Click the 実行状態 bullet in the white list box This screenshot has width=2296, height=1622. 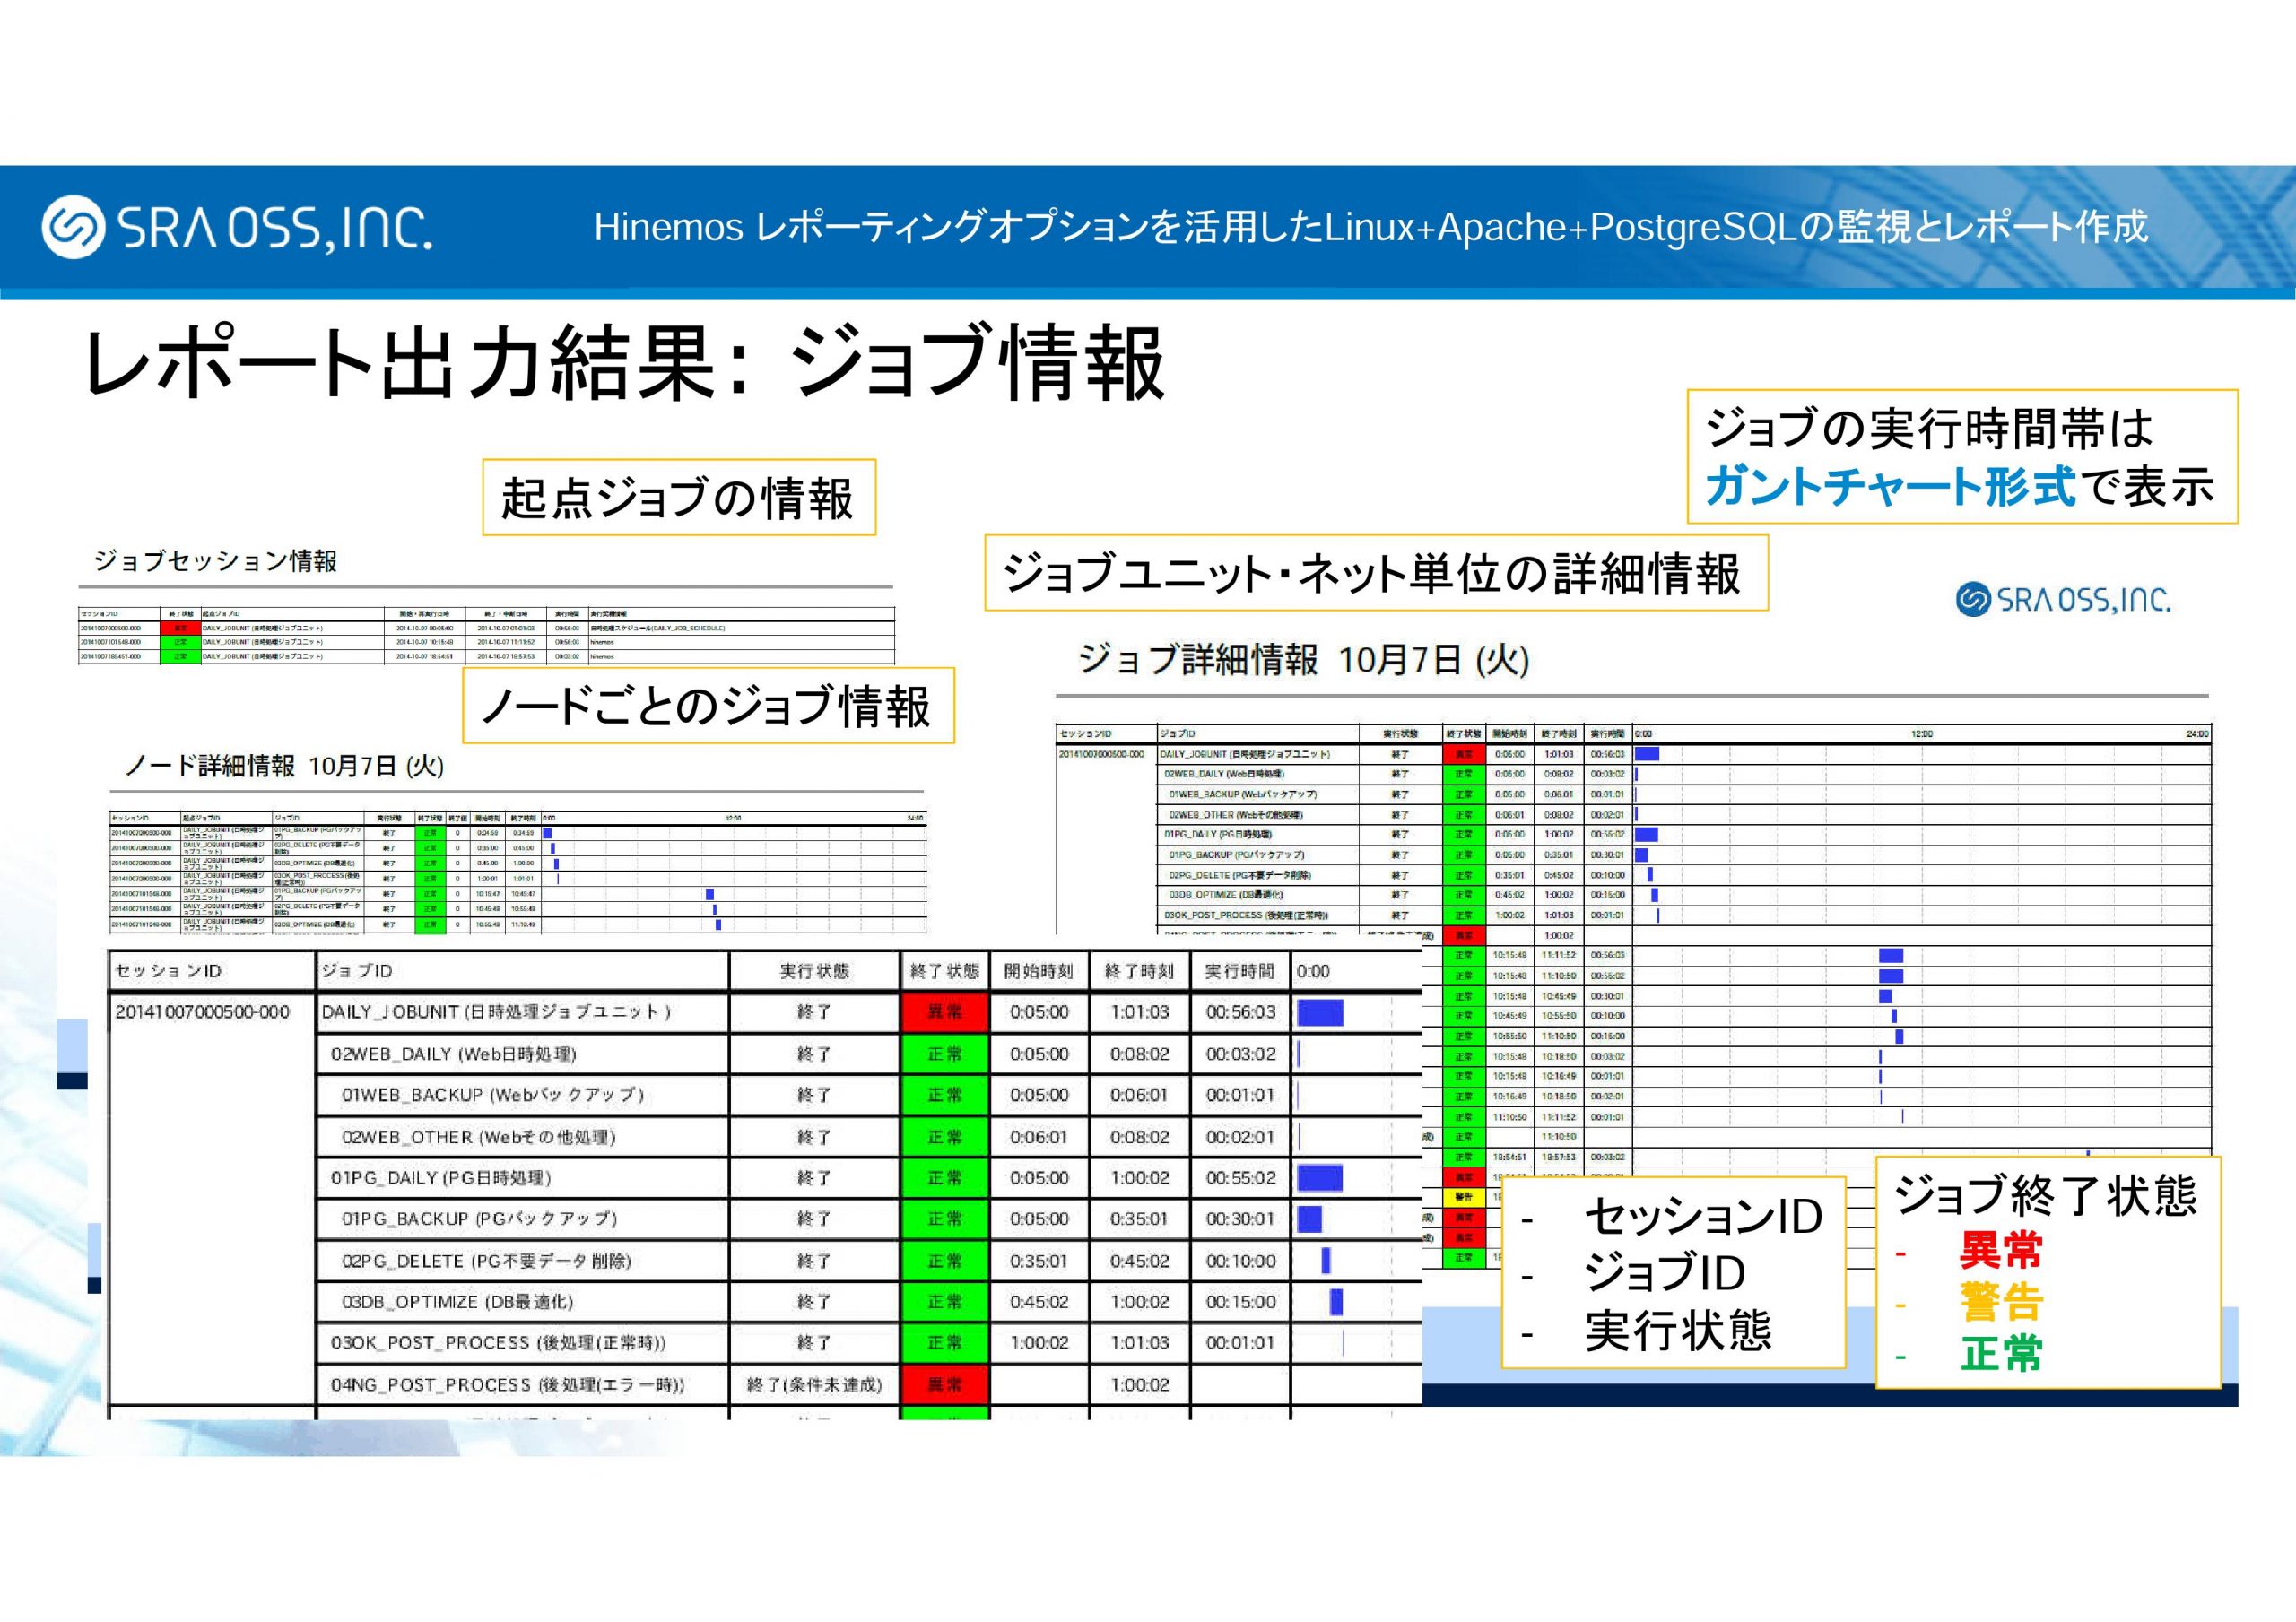(x=1679, y=1331)
